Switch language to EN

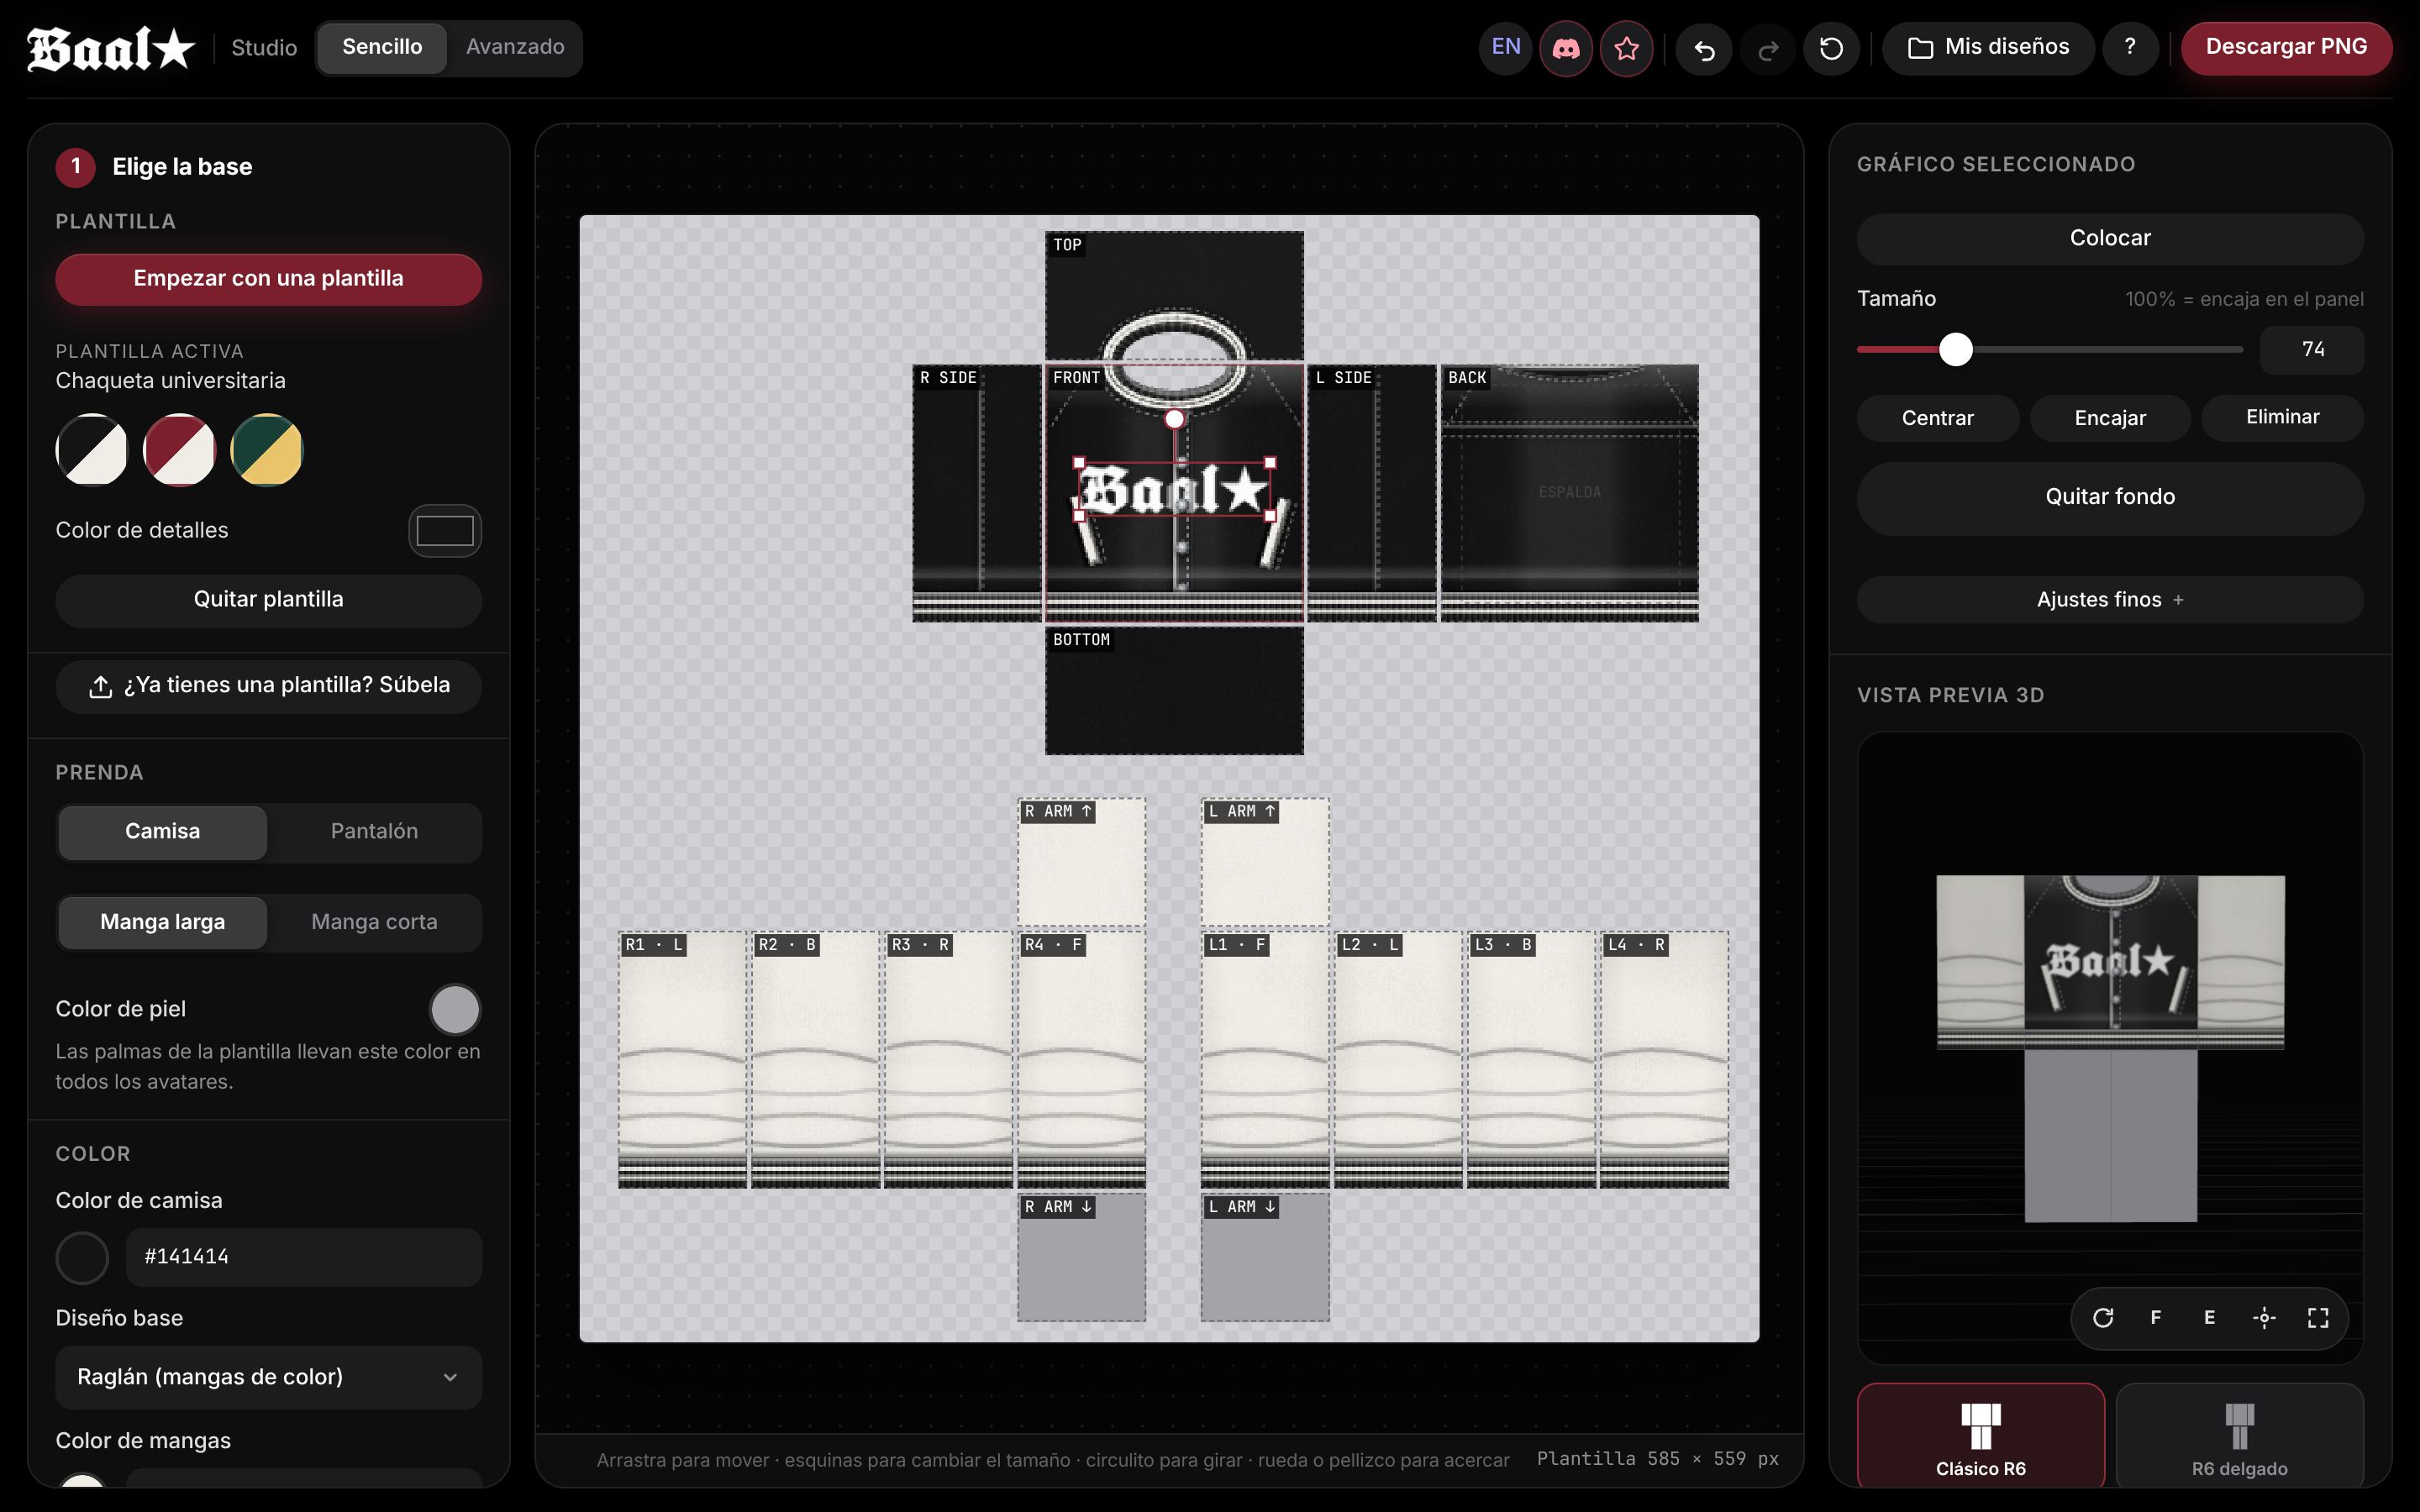click(x=1506, y=48)
